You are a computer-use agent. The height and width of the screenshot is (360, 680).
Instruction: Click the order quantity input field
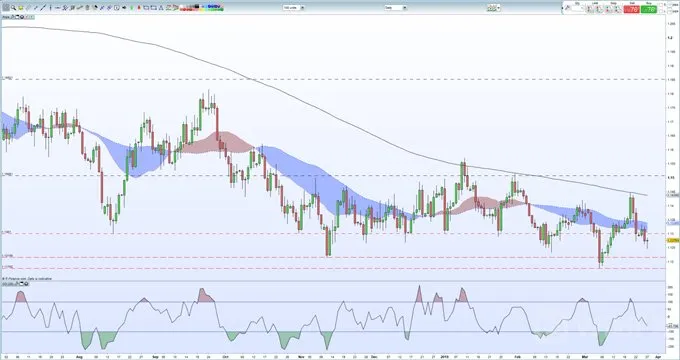577,8
